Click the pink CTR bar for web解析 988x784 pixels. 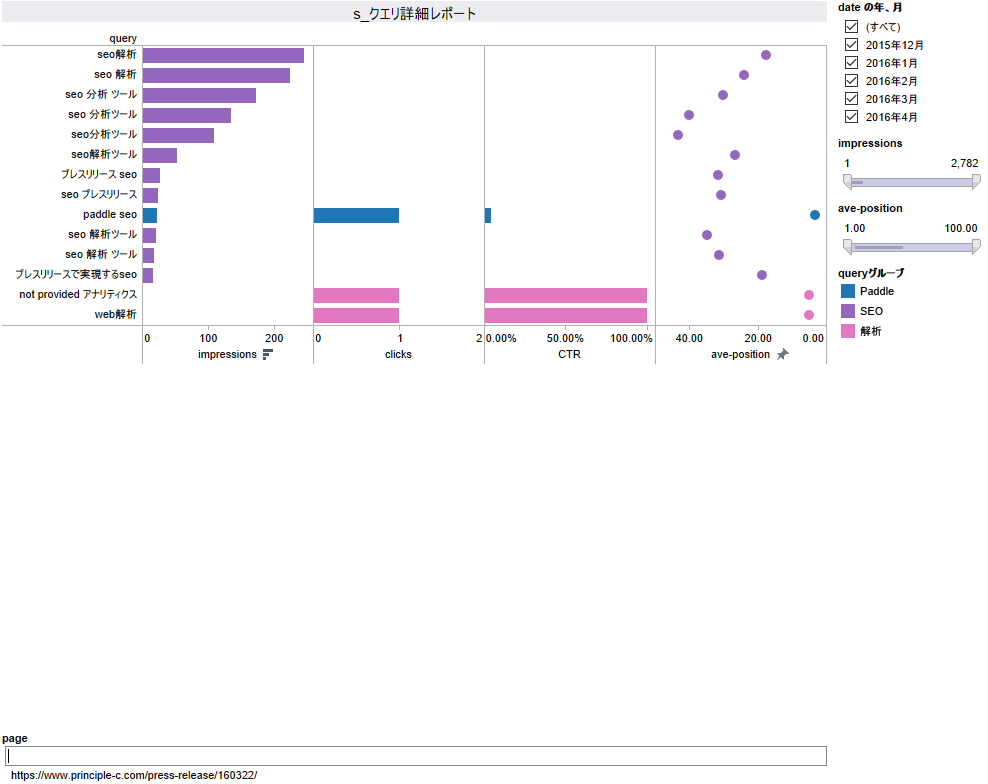(x=565, y=315)
